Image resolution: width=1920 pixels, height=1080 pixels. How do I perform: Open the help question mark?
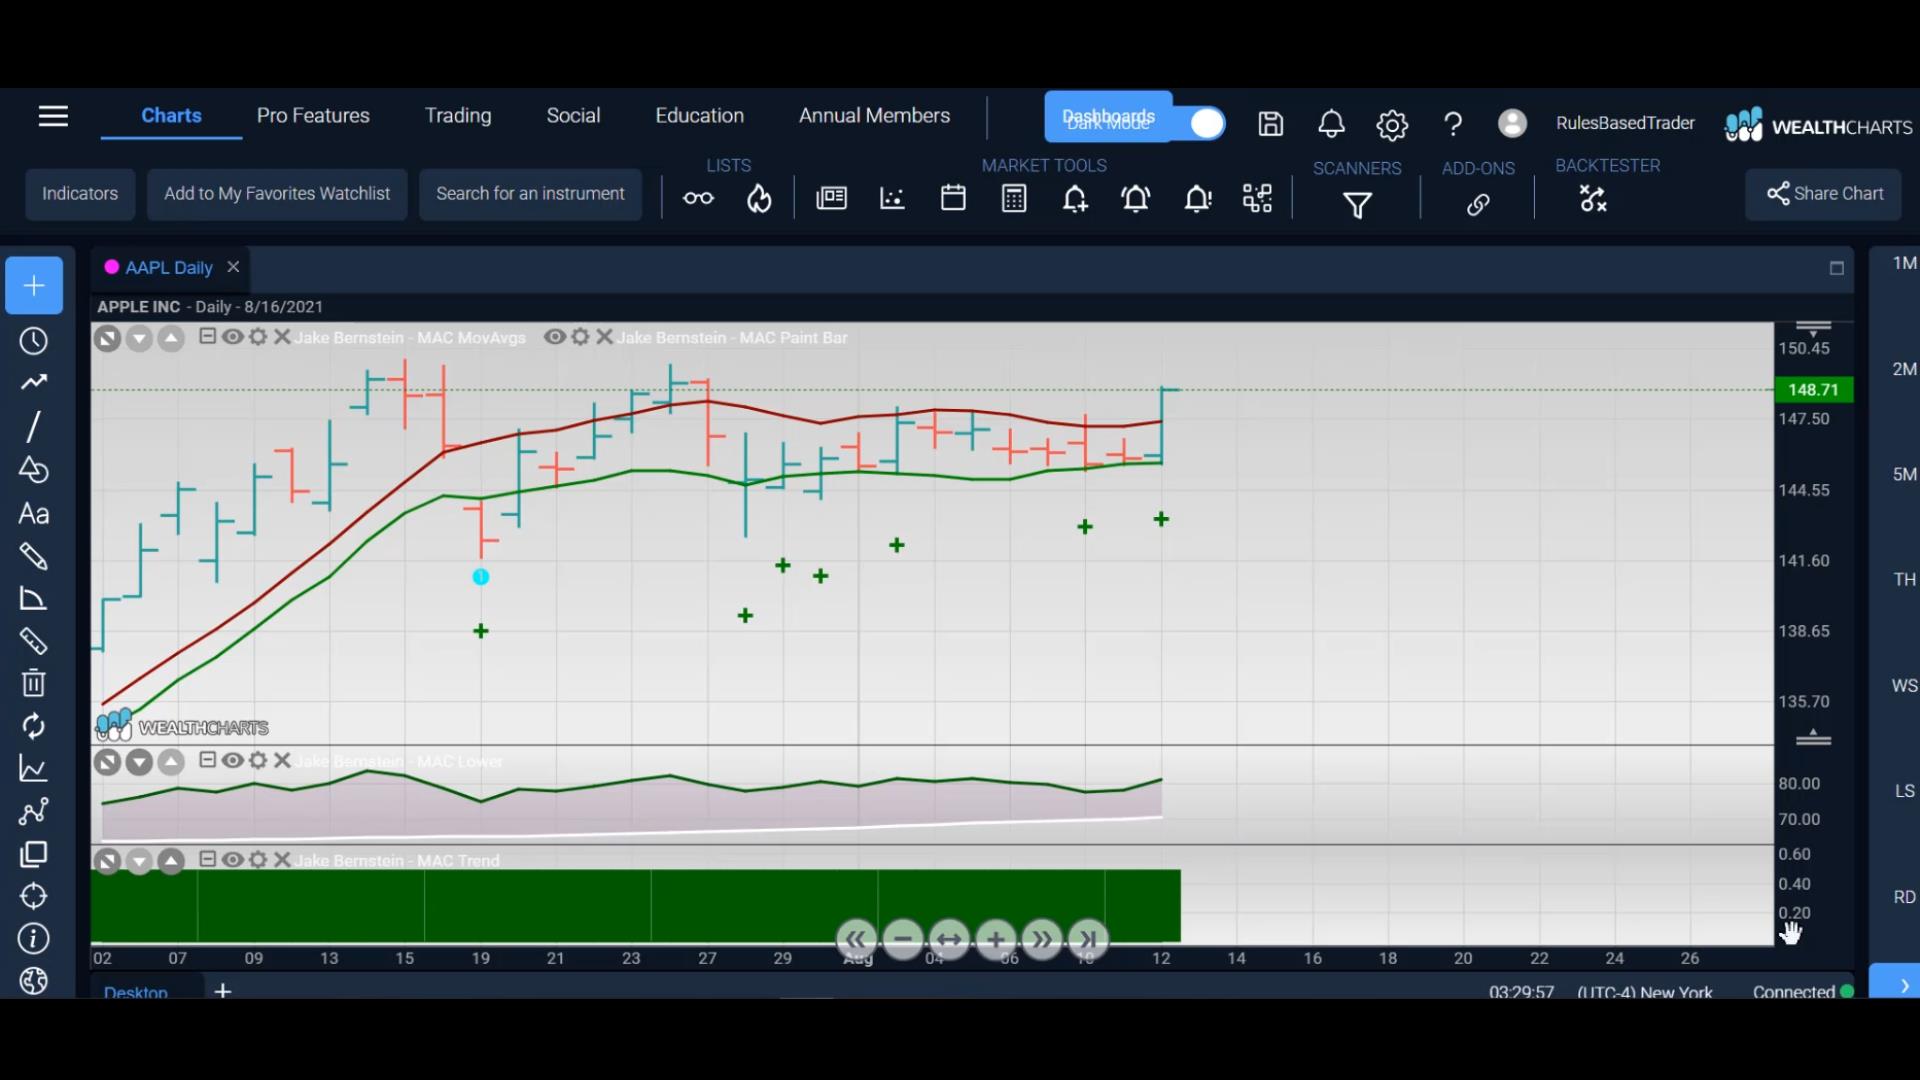[x=1453, y=124]
